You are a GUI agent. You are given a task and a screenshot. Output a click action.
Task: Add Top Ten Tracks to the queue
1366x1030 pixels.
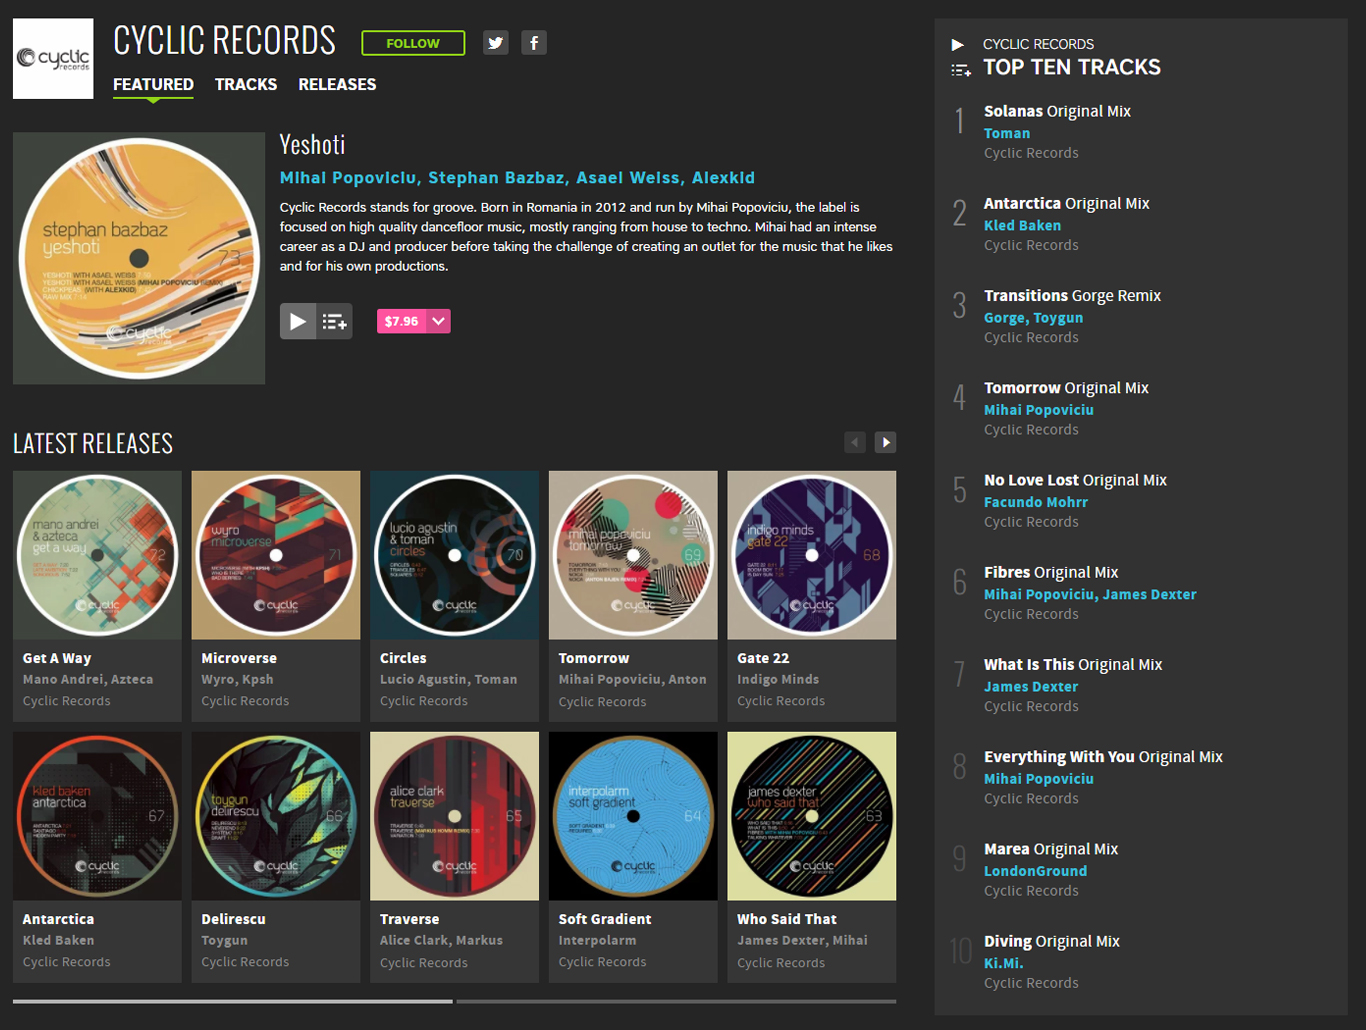(x=960, y=70)
